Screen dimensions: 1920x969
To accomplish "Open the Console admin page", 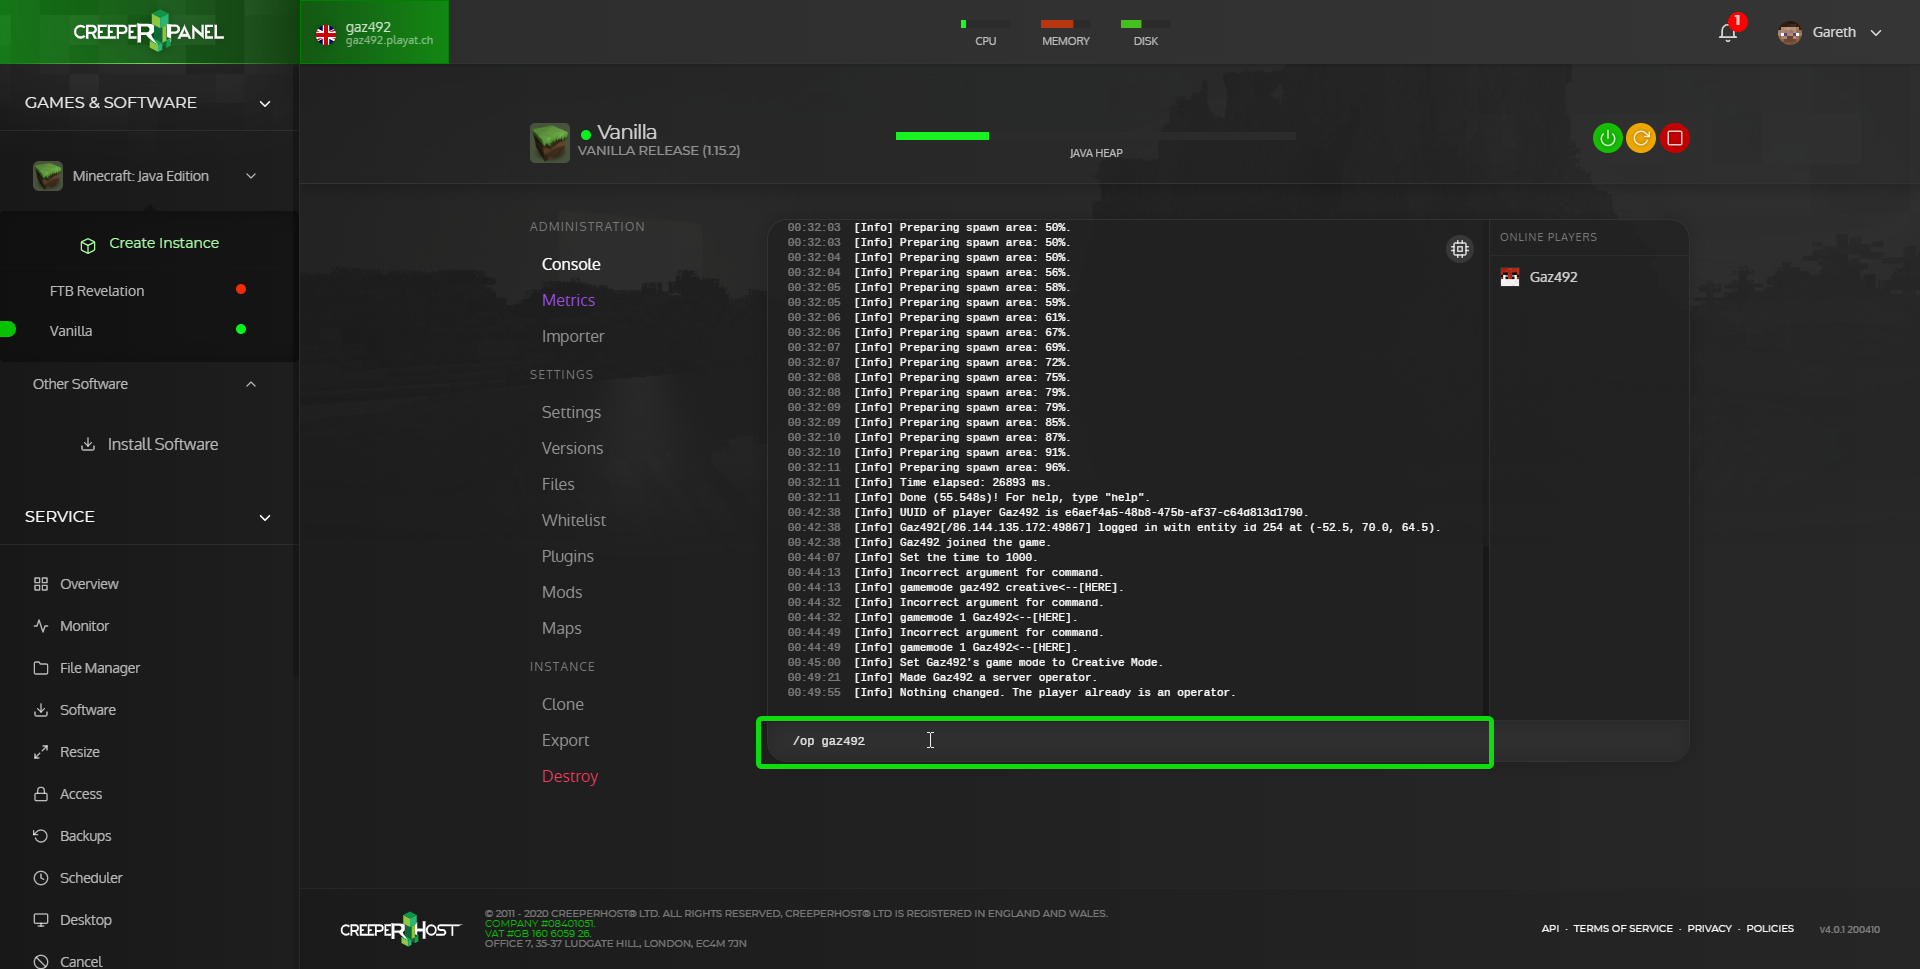I will pos(571,264).
